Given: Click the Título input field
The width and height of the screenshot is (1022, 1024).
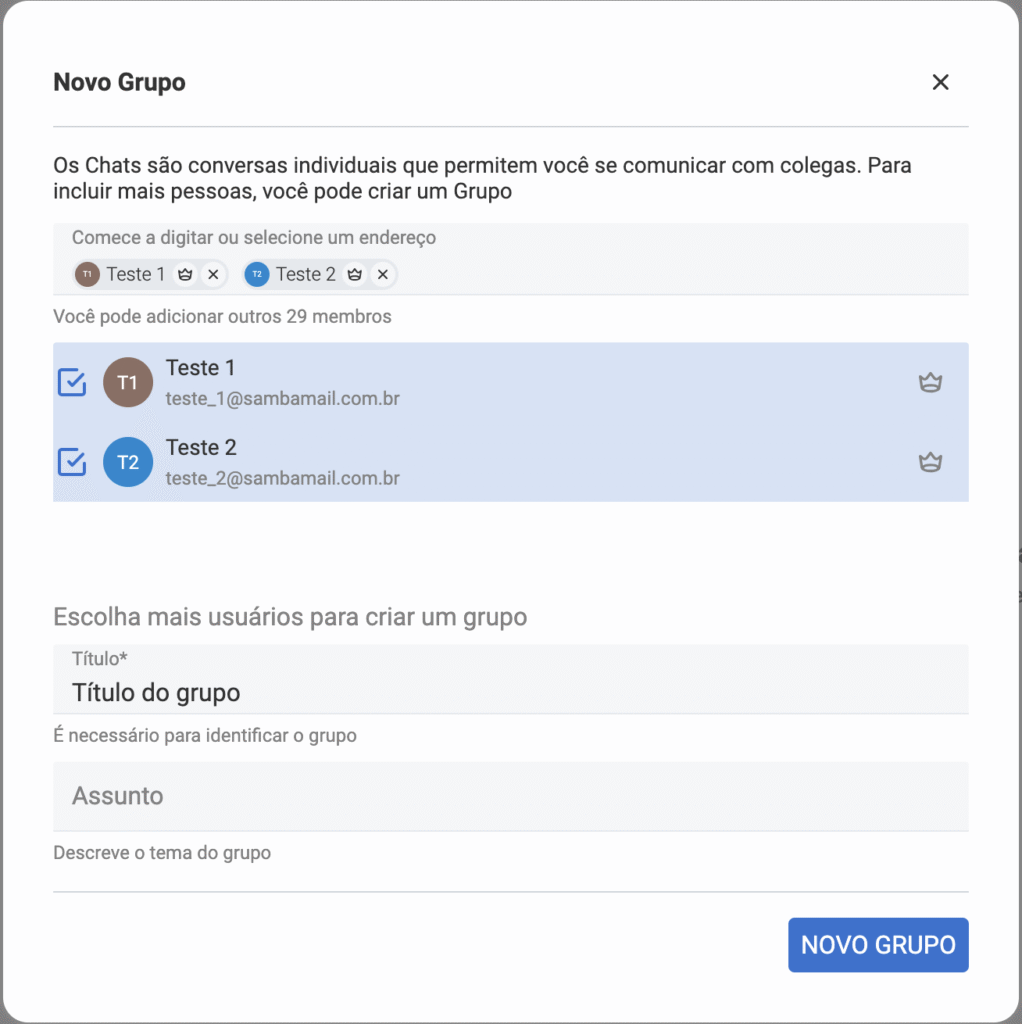Looking at the screenshot, I should [x=510, y=692].
